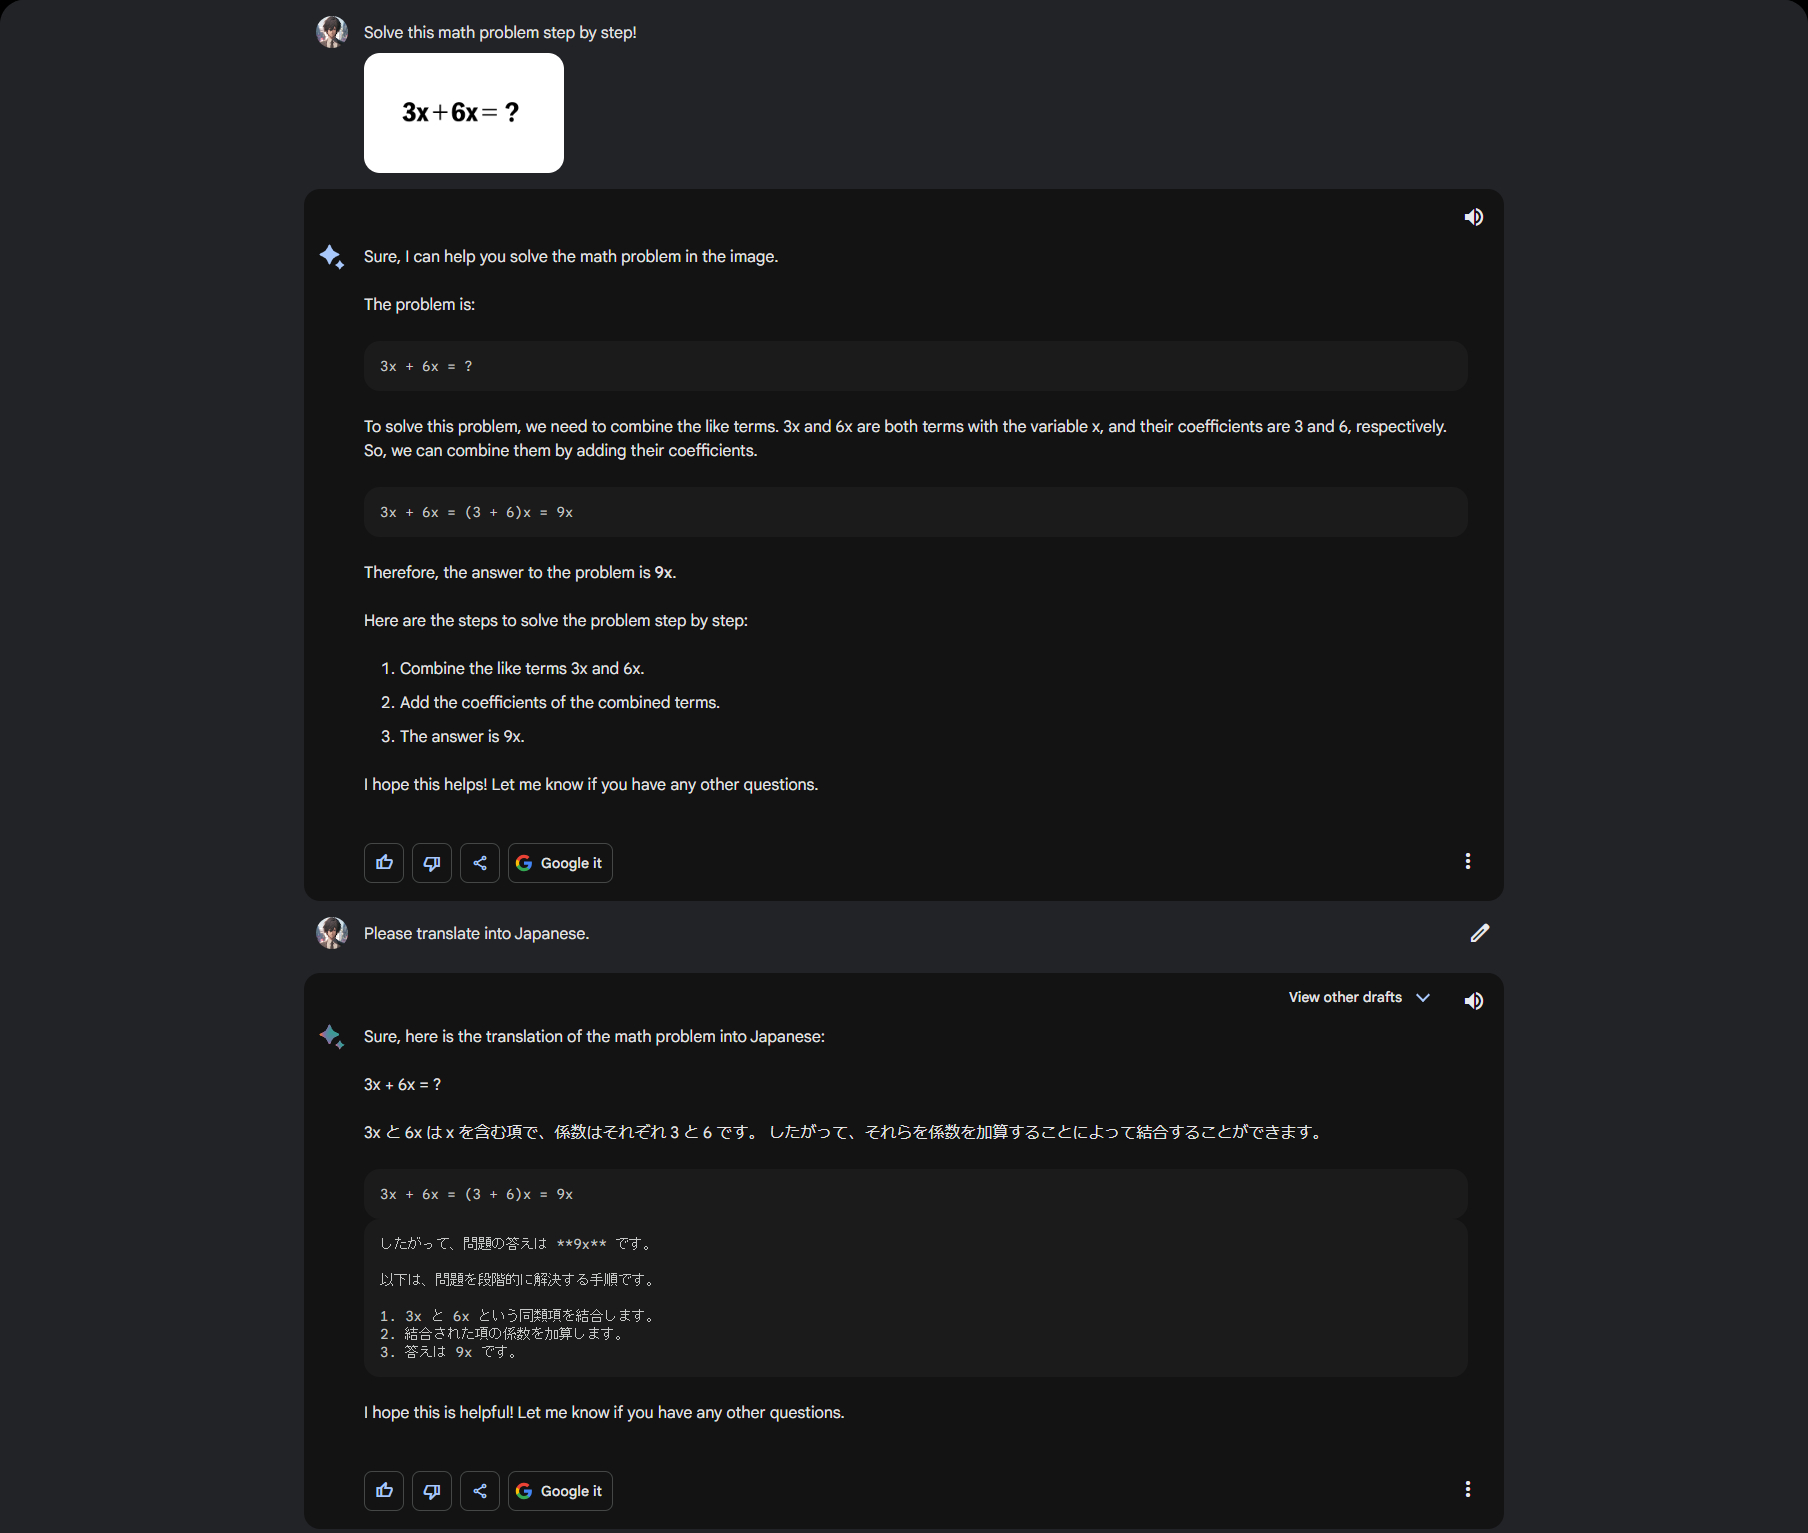This screenshot has height=1533, width=1808.
Task: Expand View other drafts
Action: tap(1345, 997)
